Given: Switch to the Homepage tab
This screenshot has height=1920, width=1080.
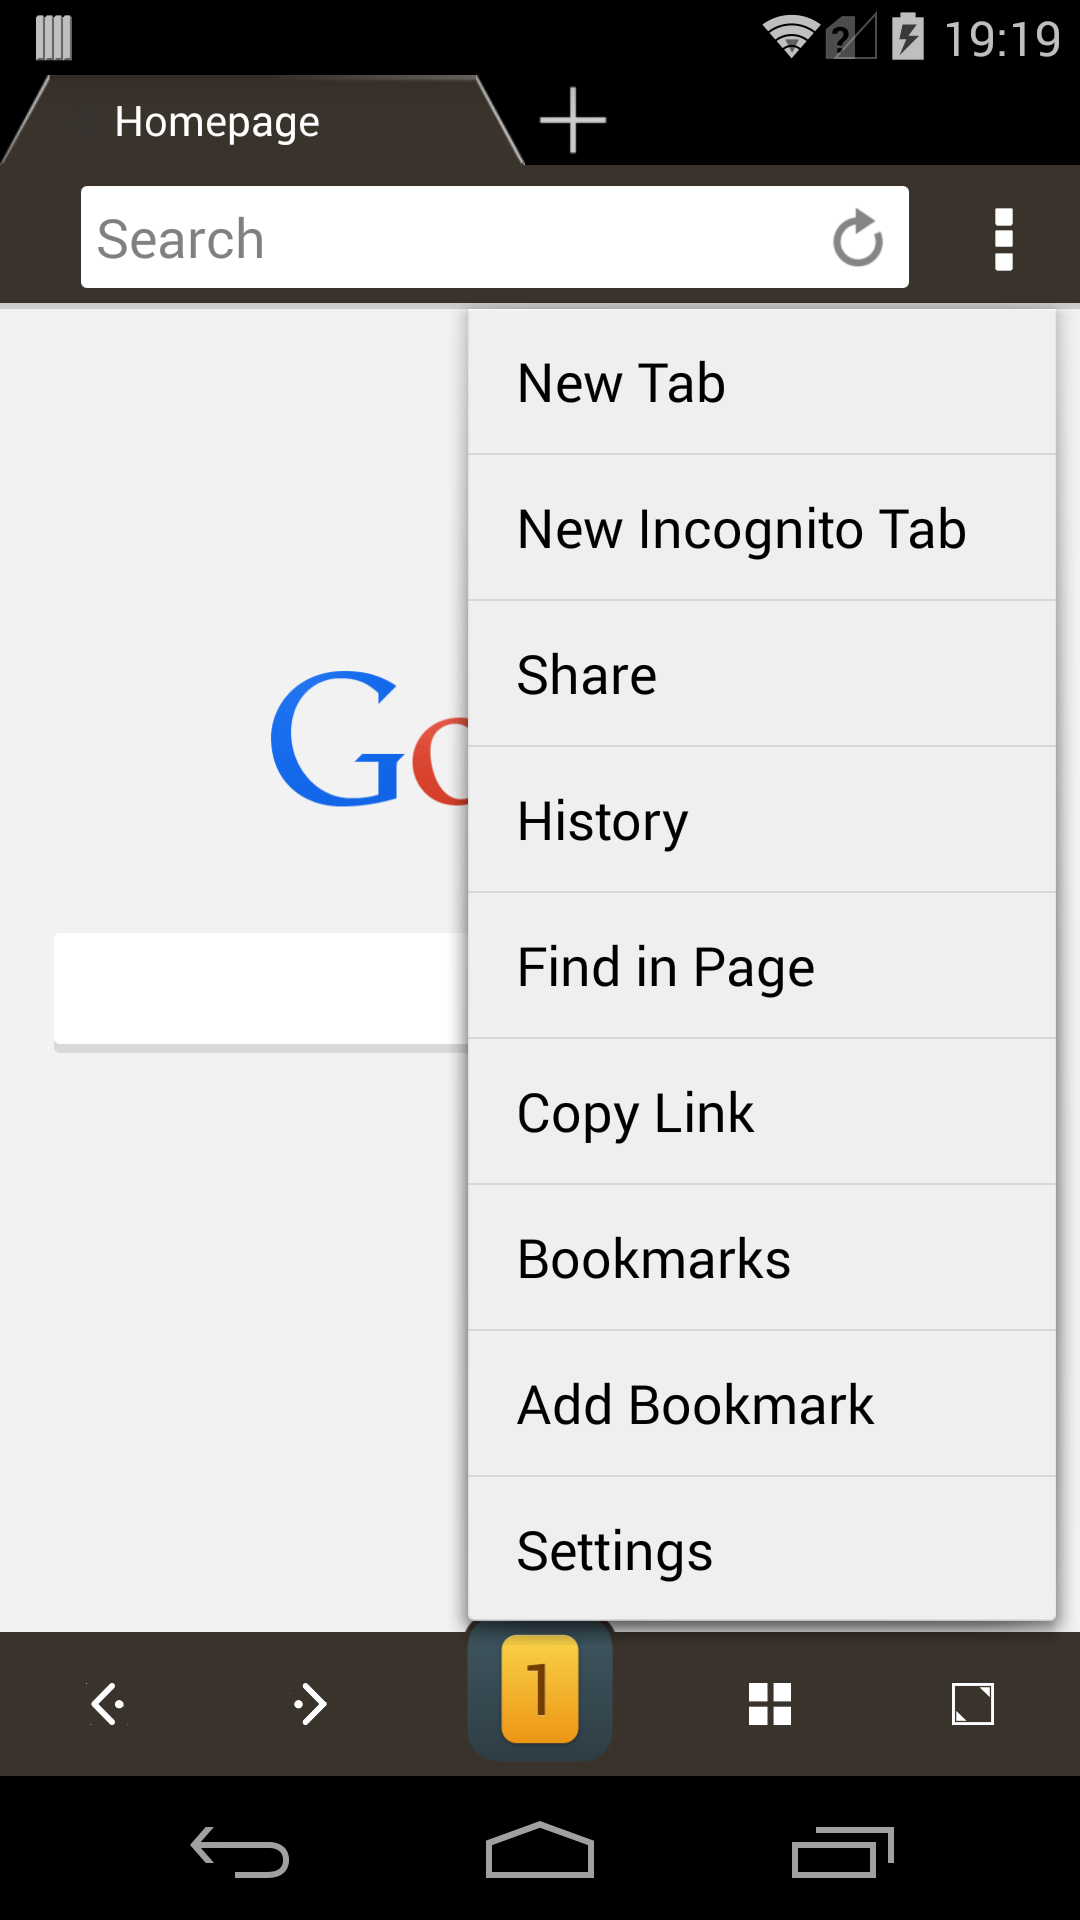Looking at the screenshot, I should coord(217,122).
